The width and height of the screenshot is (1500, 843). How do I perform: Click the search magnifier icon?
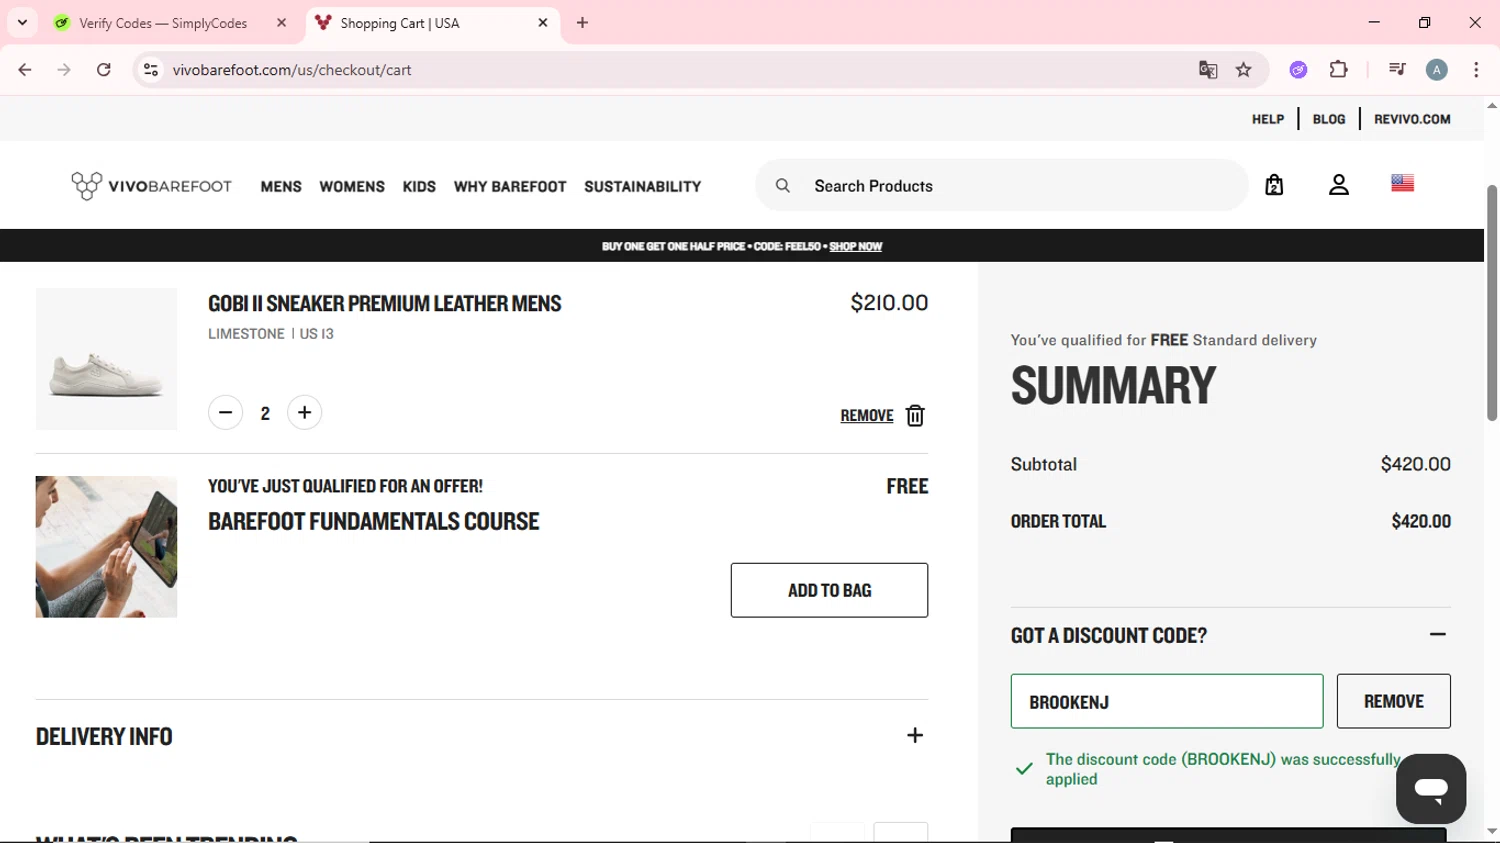click(x=783, y=185)
